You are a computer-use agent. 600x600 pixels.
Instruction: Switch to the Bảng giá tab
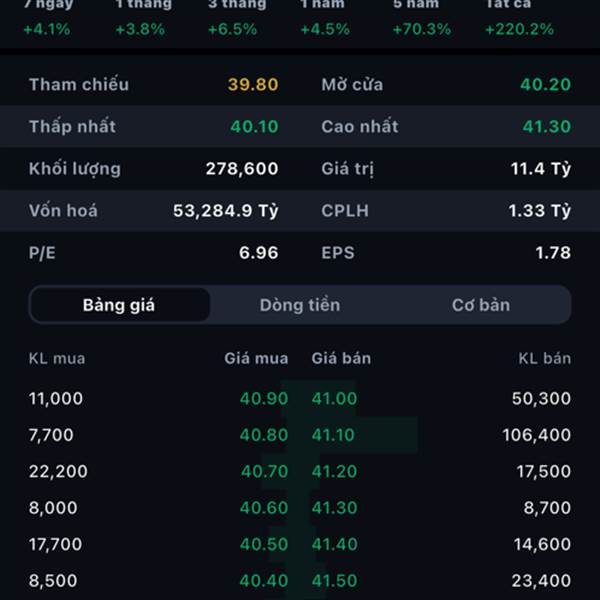click(x=119, y=305)
